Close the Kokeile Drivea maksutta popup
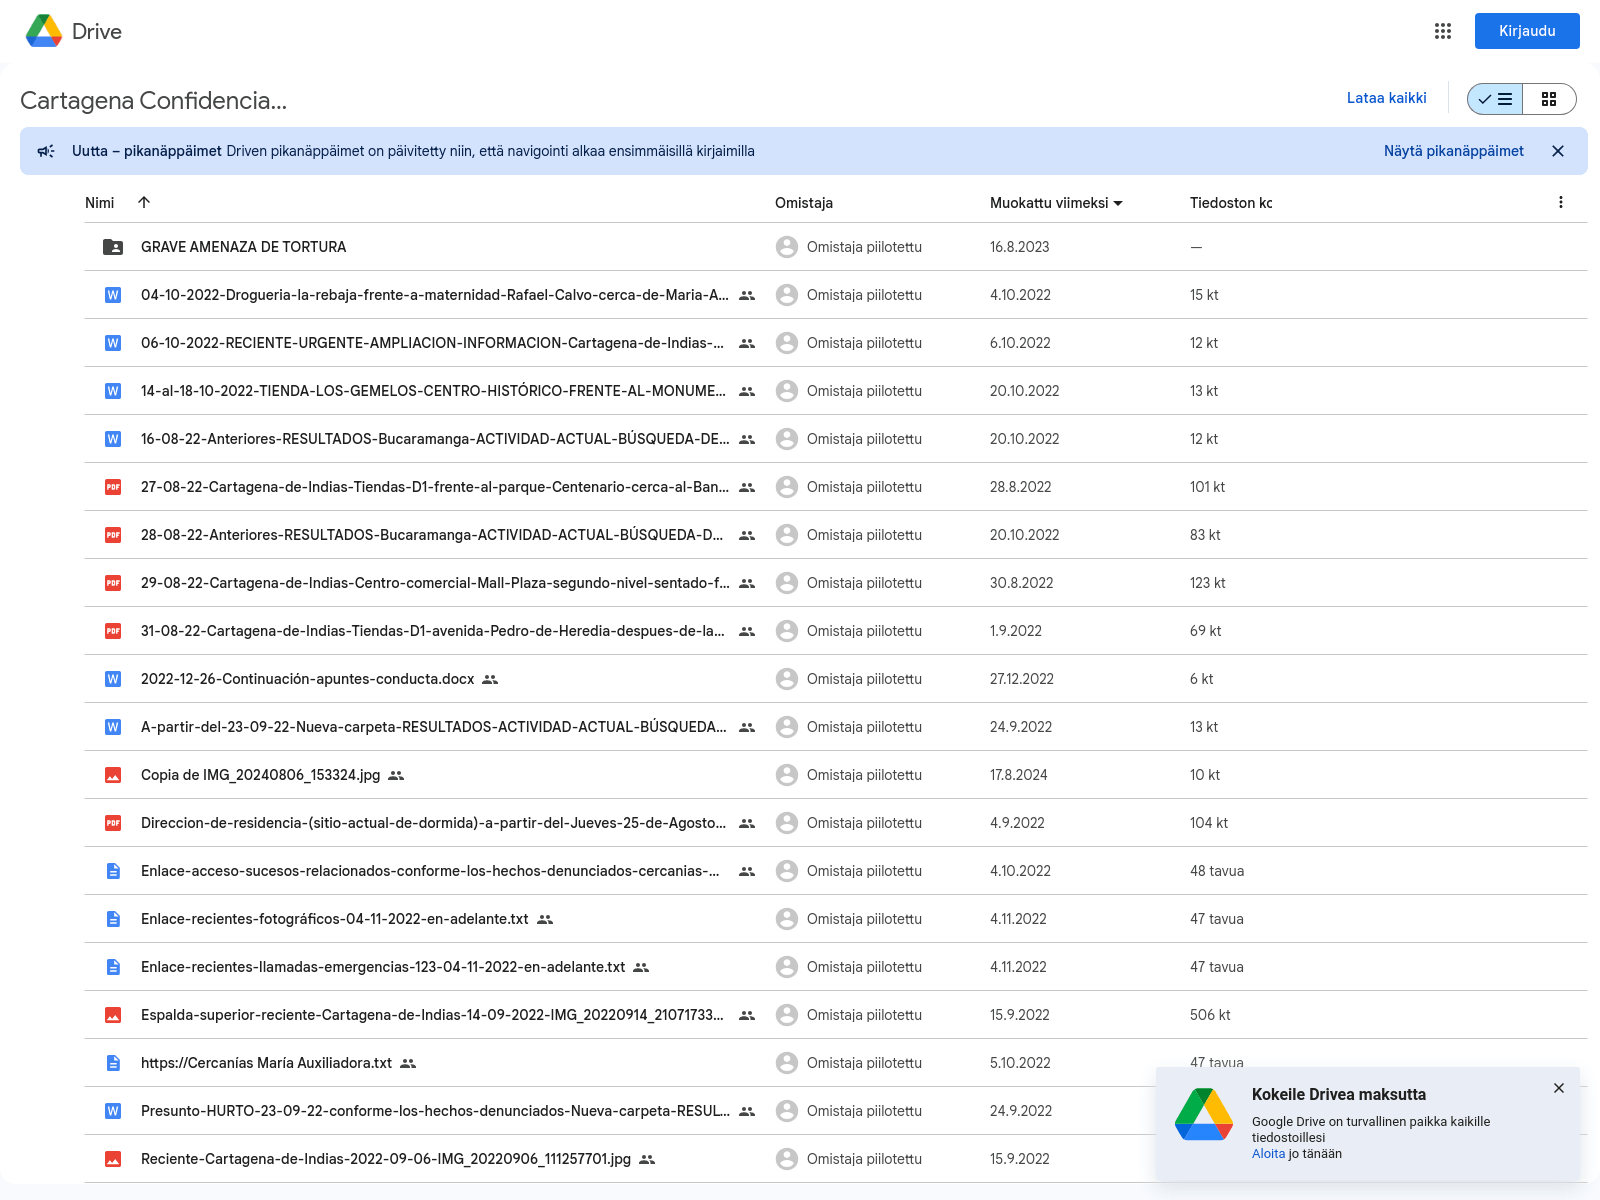Screen dimensions: 1600x1200 tap(1558, 1088)
